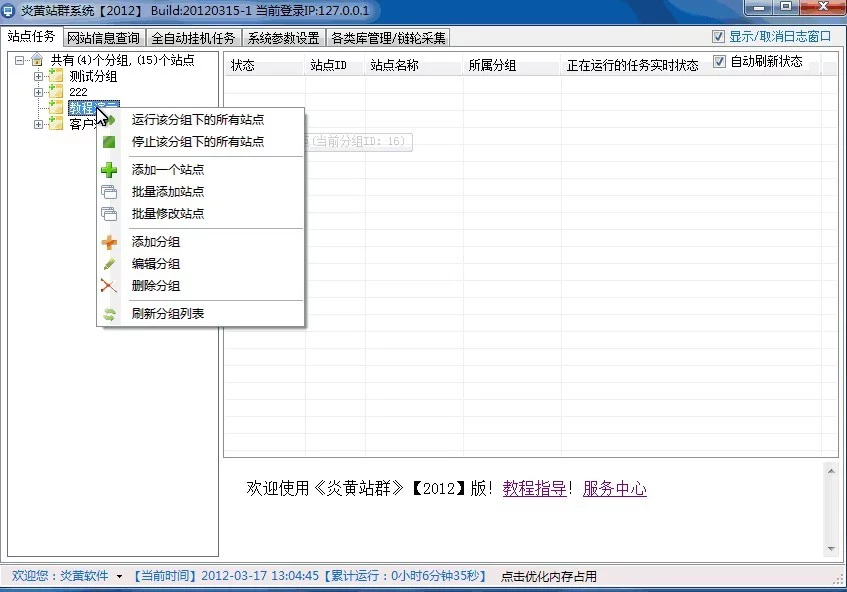Click the 欢迎您：炎黄软件 status text
Viewport: 847px width, 592px height.
[x=60, y=576]
